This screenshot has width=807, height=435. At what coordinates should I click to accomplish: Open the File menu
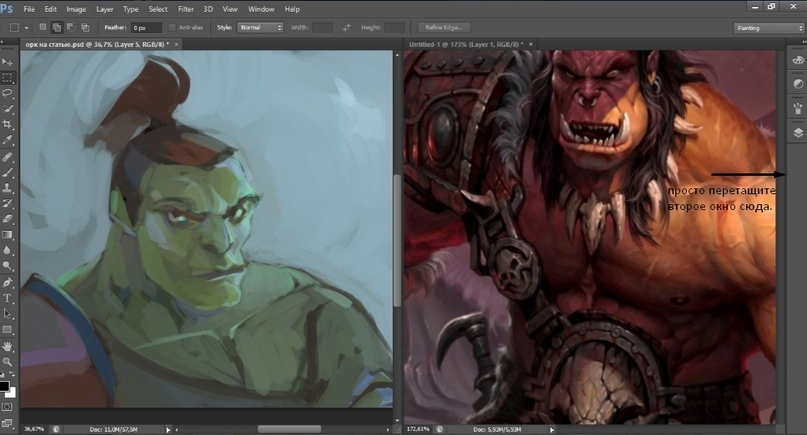click(x=29, y=9)
